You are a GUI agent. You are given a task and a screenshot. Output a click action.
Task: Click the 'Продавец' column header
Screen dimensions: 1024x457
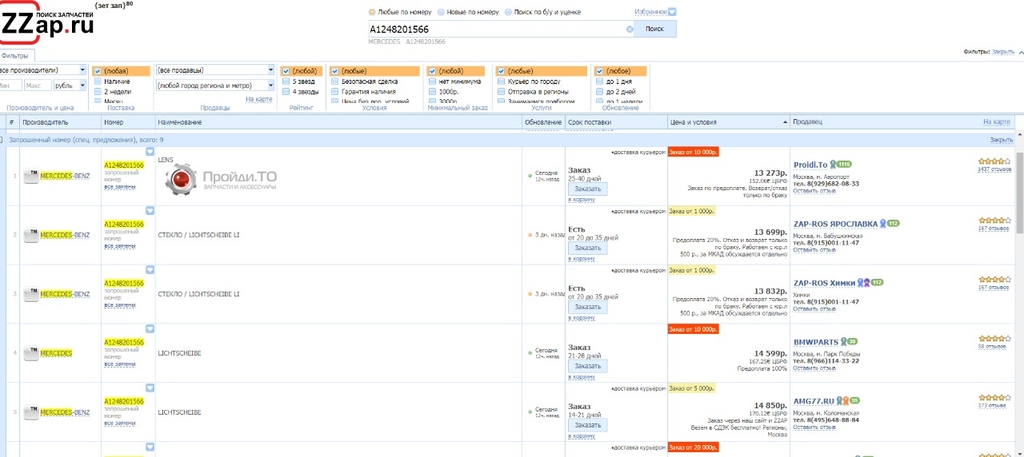coord(808,122)
